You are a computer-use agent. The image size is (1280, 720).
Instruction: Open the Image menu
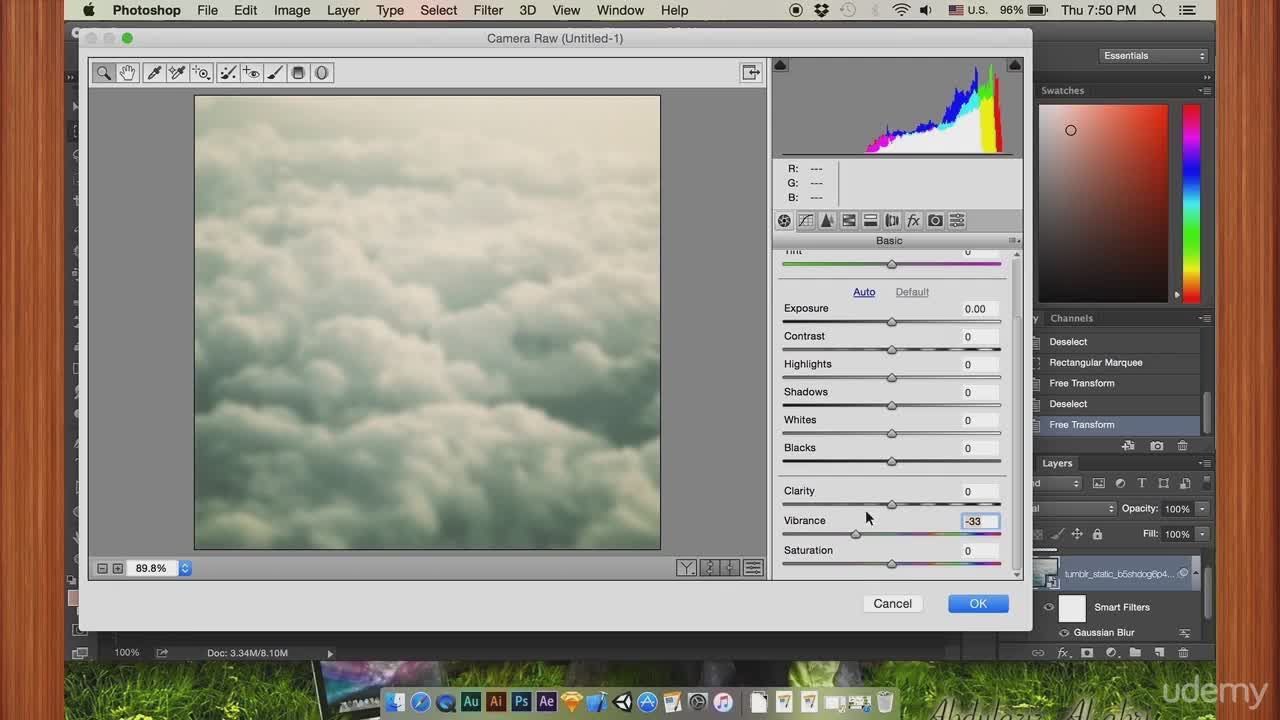pyautogui.click(x=292, y=10)
